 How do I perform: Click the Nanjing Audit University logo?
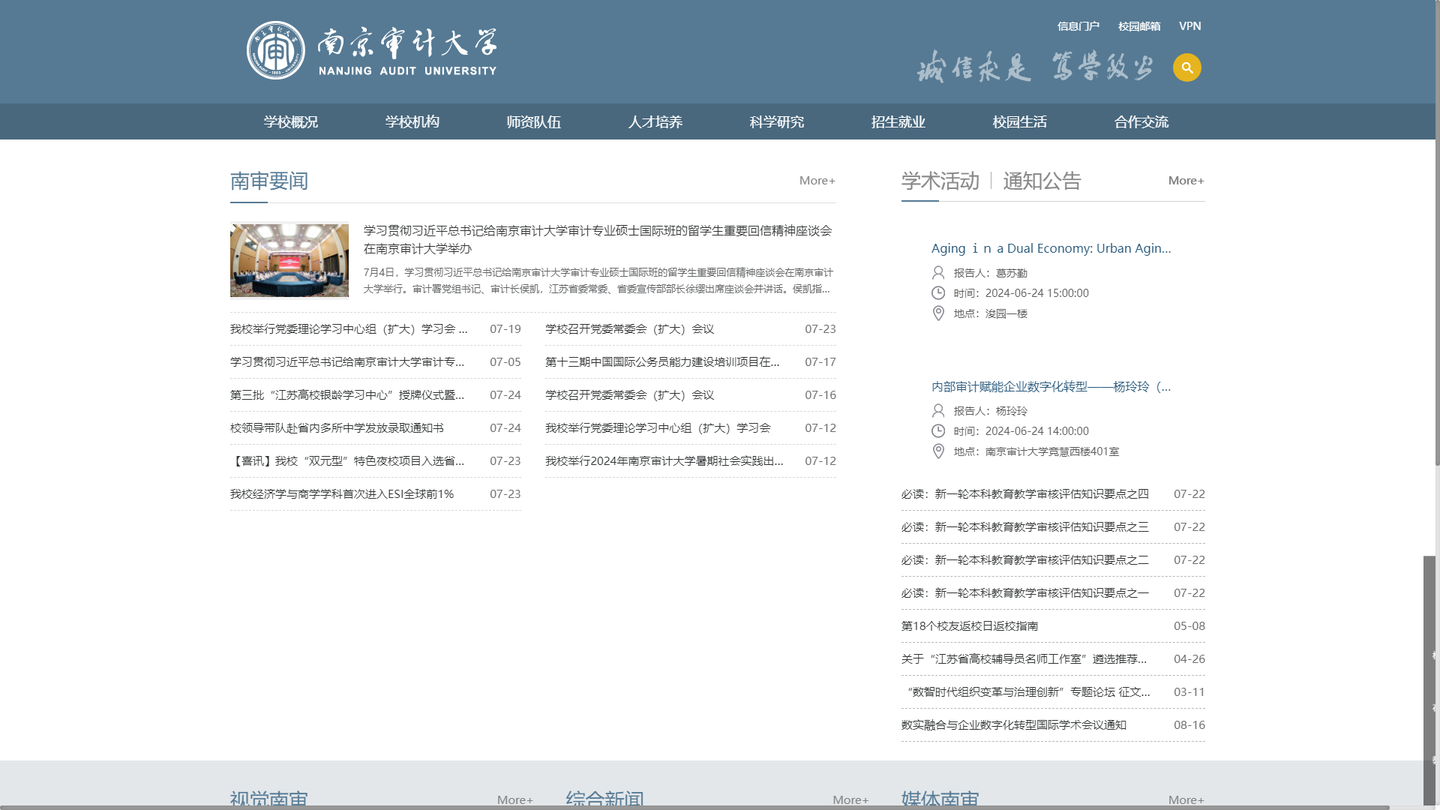pos(372,50)
